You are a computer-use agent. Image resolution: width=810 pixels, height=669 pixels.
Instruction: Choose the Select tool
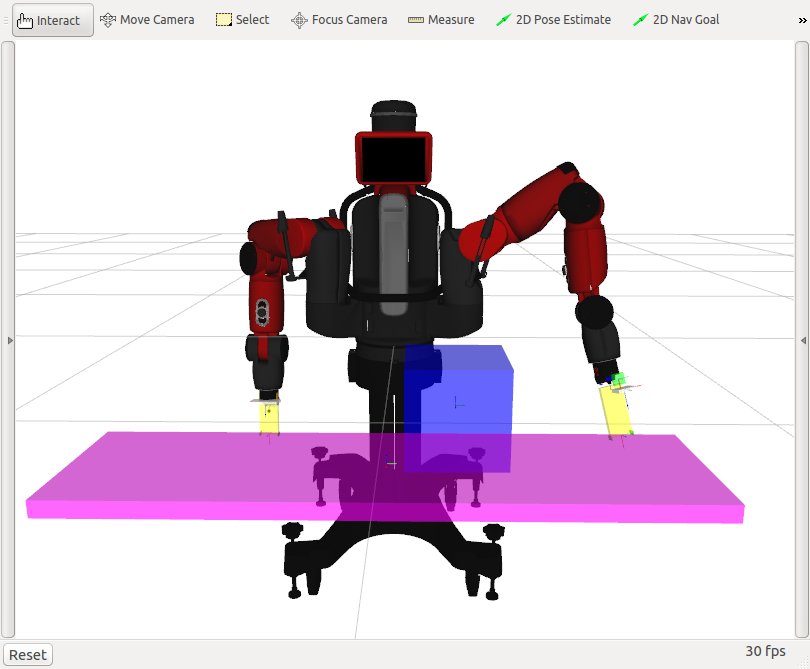coord(242,20)
